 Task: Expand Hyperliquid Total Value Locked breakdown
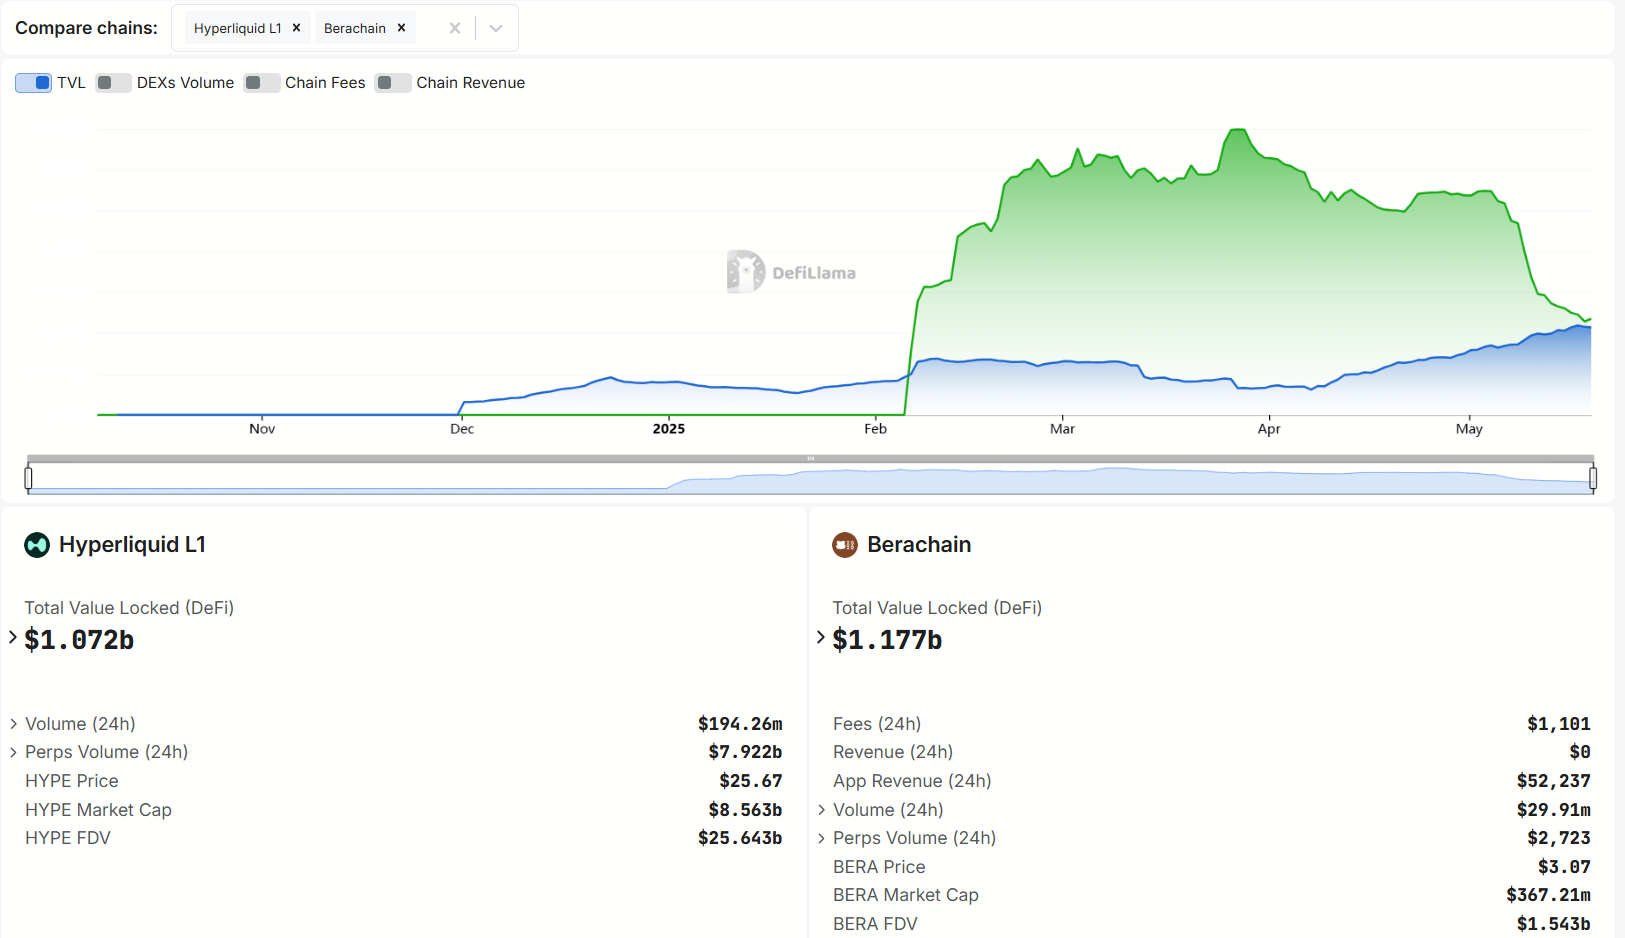click(x=13, y=637)
